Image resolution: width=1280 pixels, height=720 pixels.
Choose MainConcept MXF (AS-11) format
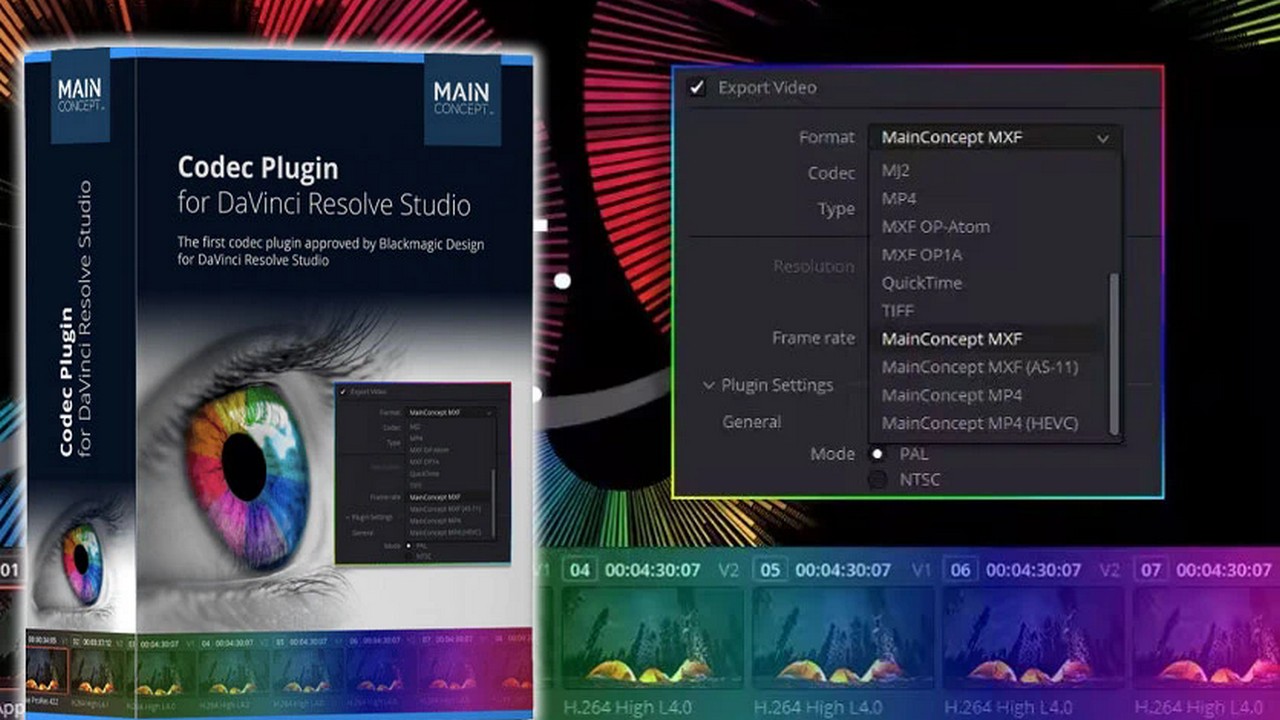coord(979,367)
